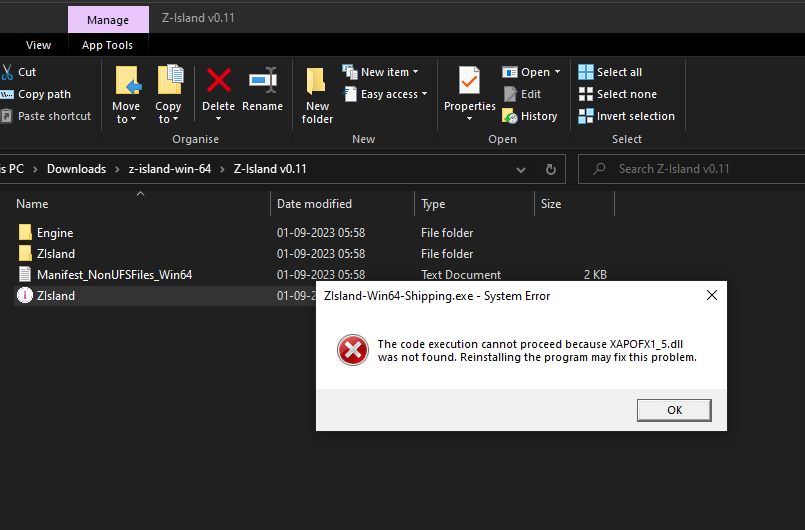Create a New folder
Screen dimensions: 805x530
pyautogui.click(x=317, y=96)
